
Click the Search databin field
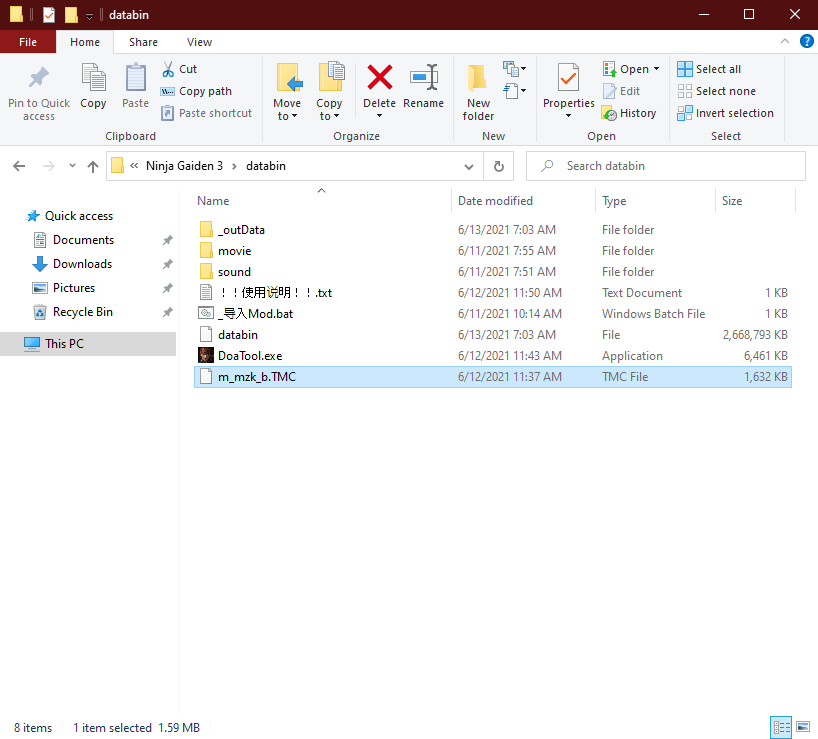tap(666, 166)
